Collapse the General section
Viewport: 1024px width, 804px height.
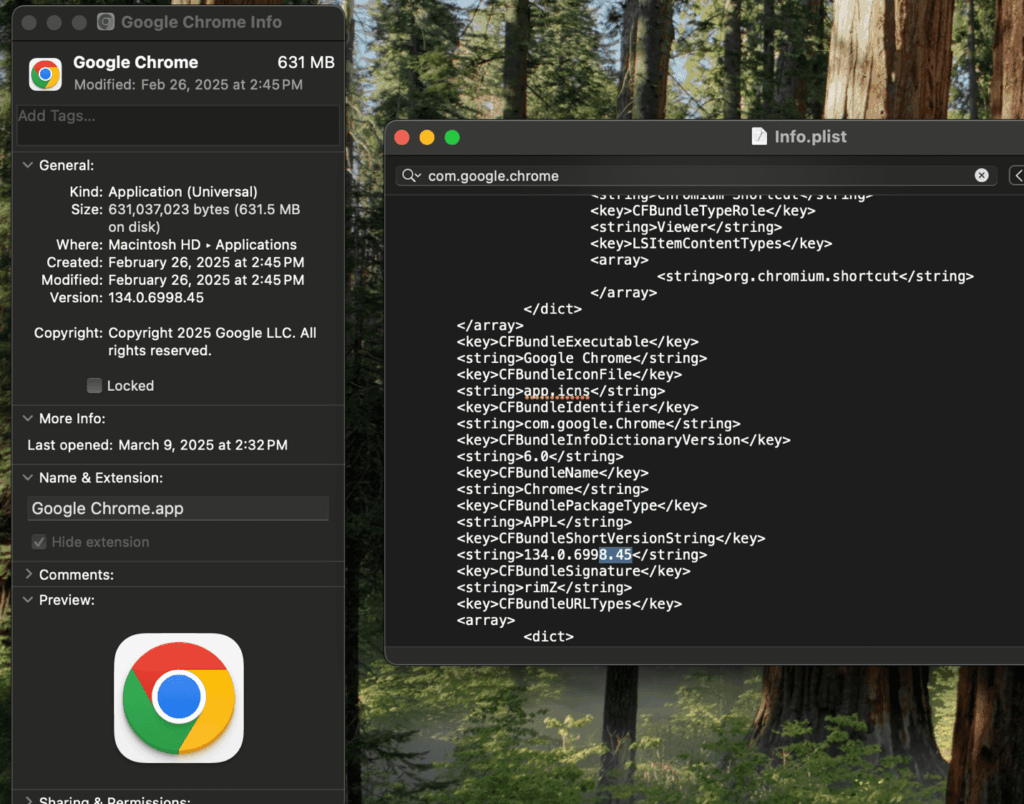tap(27, 166)
